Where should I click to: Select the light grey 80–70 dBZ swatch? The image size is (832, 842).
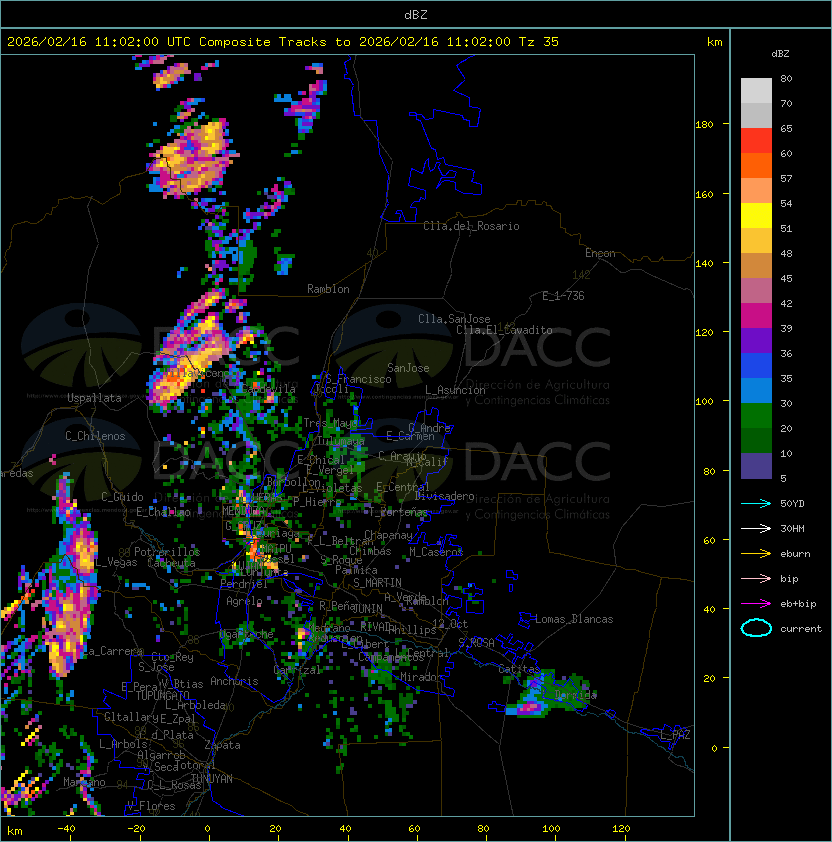756,91
